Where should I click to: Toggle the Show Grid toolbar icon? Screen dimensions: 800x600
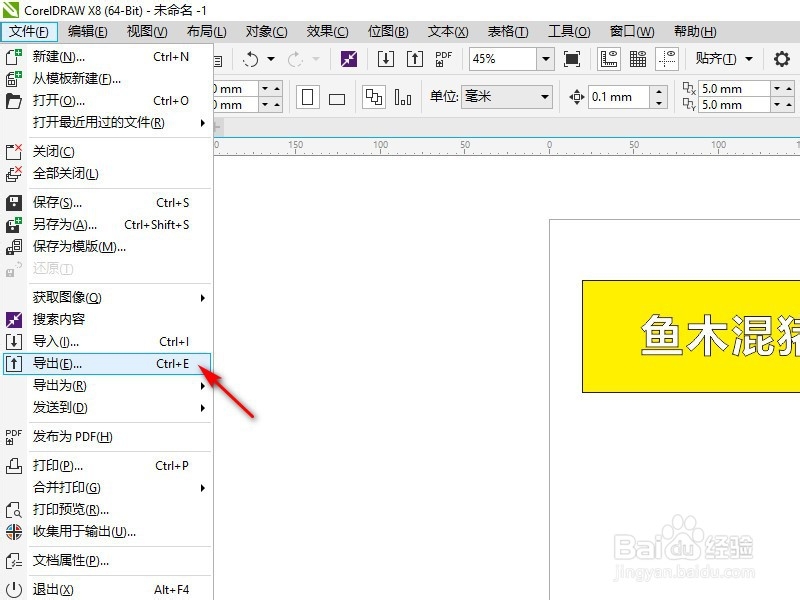[638, 59]
